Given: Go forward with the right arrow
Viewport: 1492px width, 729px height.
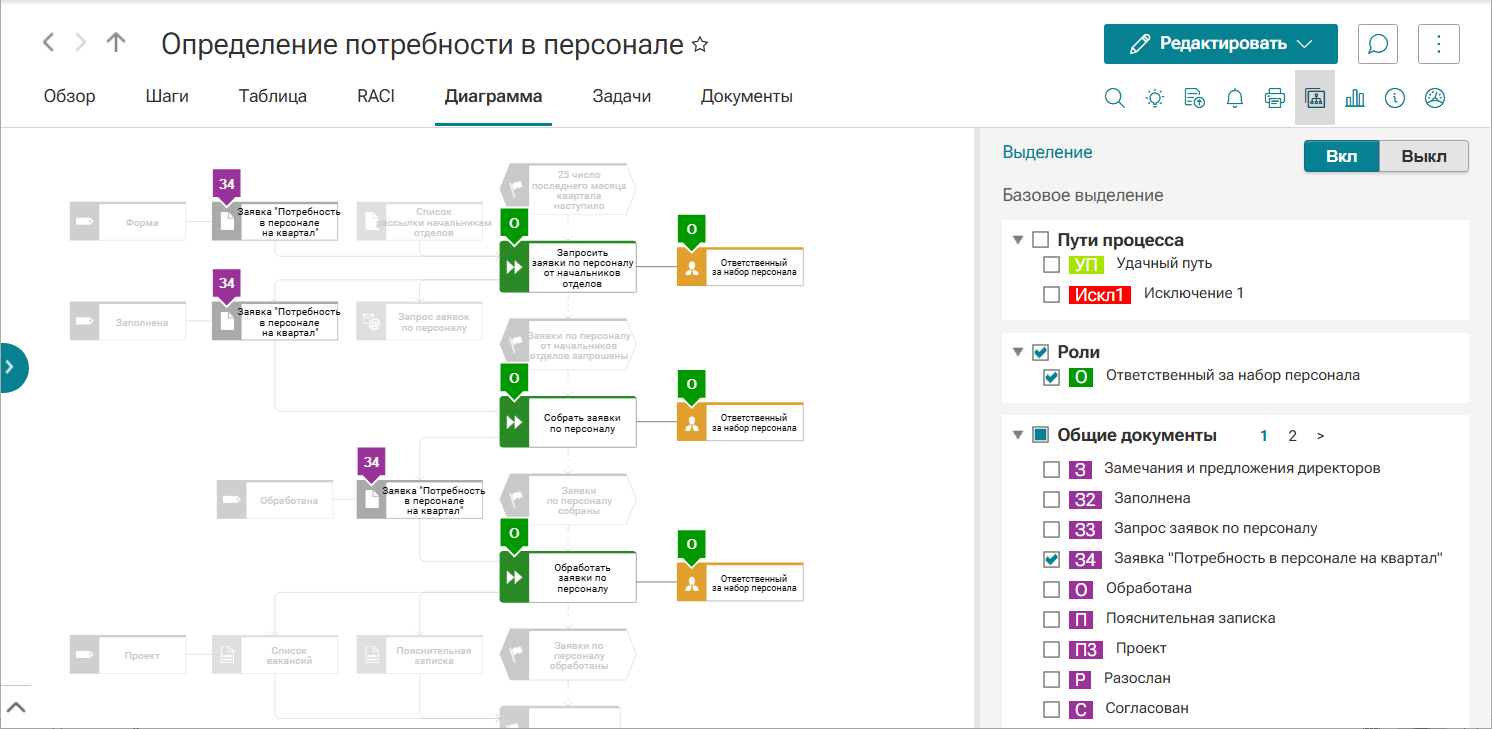Looking at the screenshot, I should click(x=81, y=42).
